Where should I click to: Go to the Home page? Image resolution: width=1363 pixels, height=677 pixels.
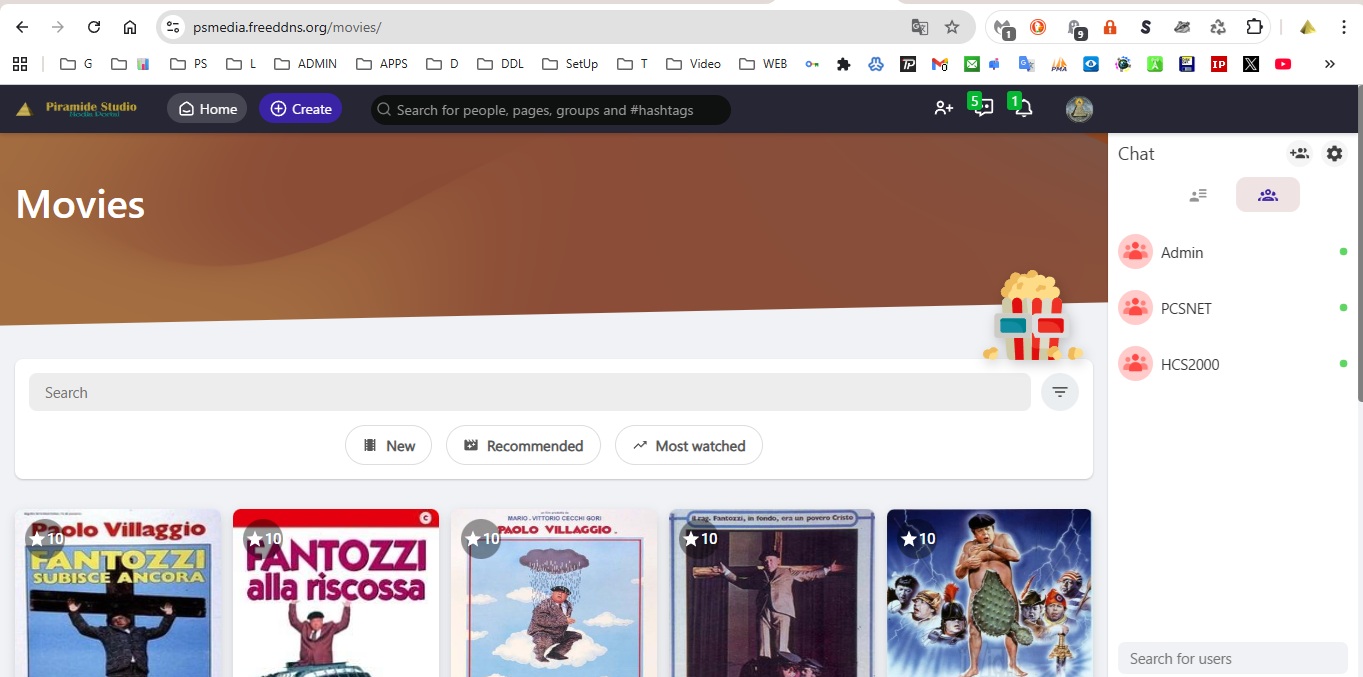[x=207, y=109]
